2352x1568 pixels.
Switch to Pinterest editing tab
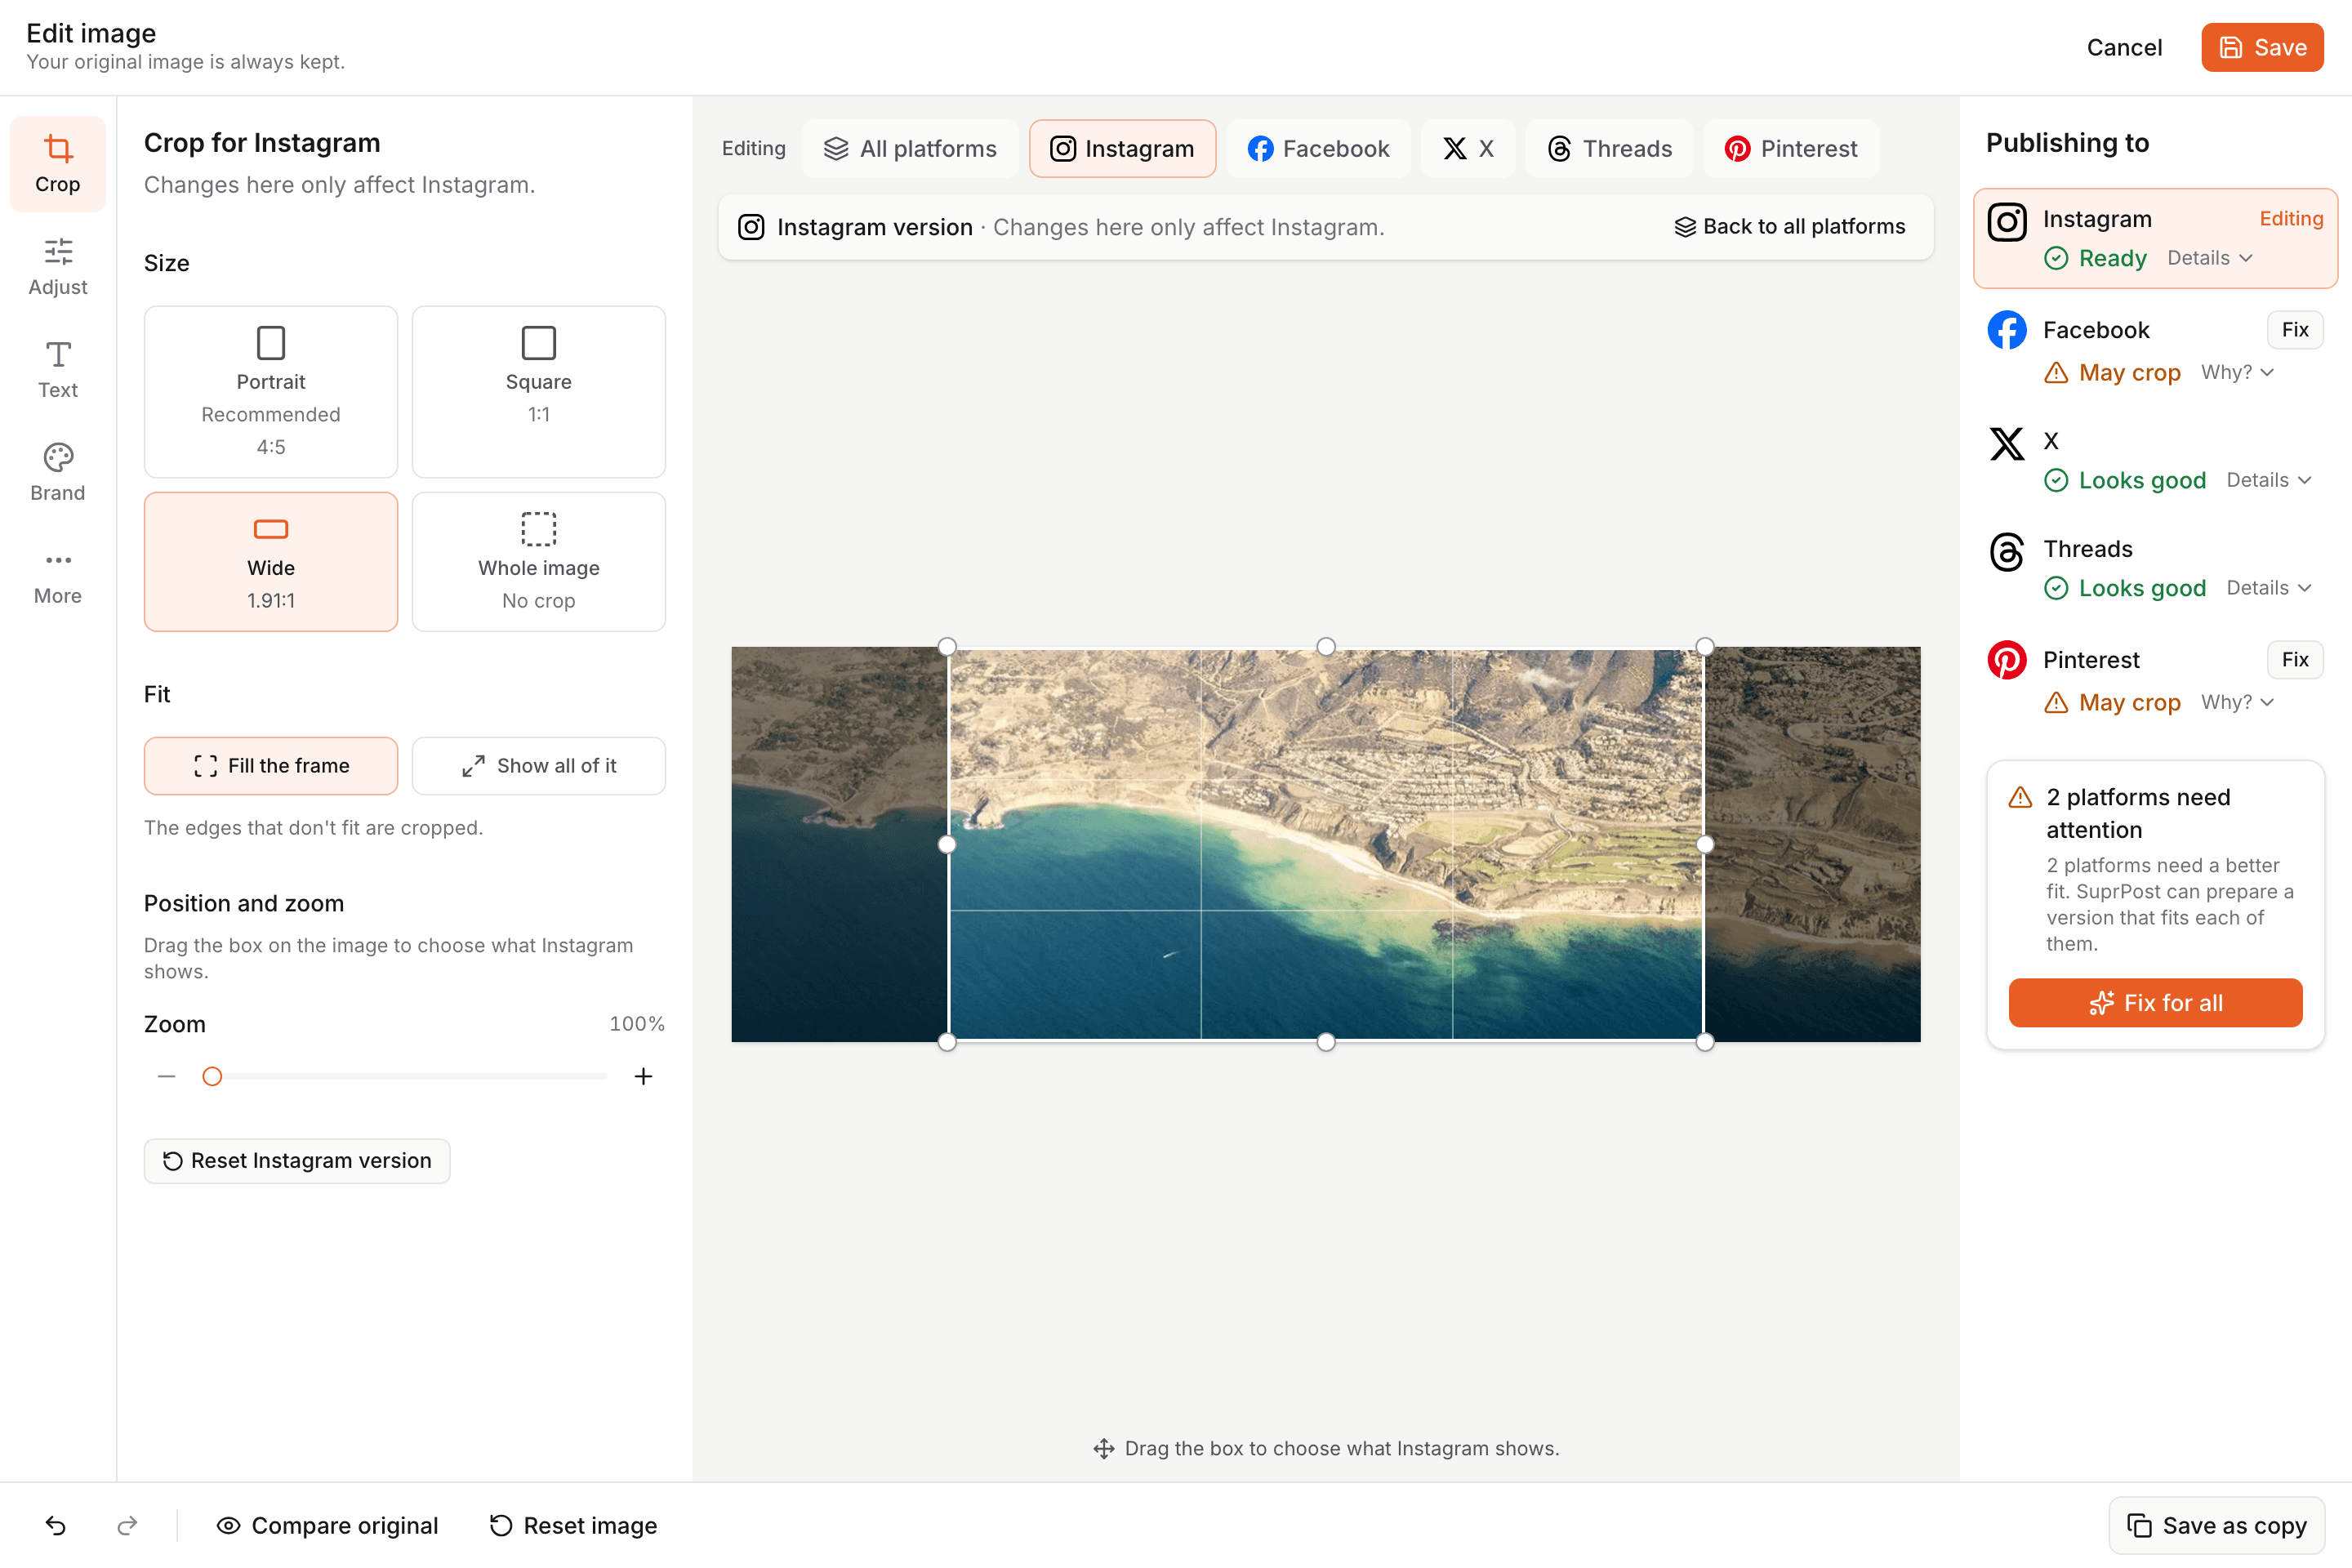pyautogui.click(x=1791, y=148)
